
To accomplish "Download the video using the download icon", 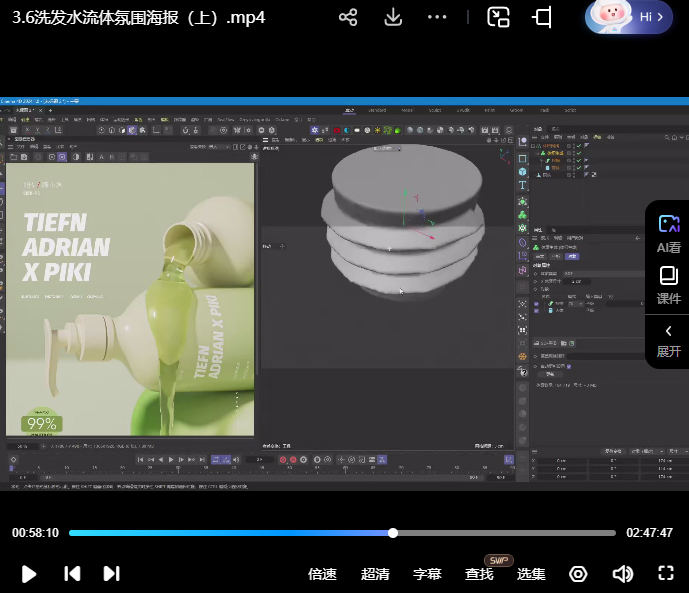I will tap(394, 18).
